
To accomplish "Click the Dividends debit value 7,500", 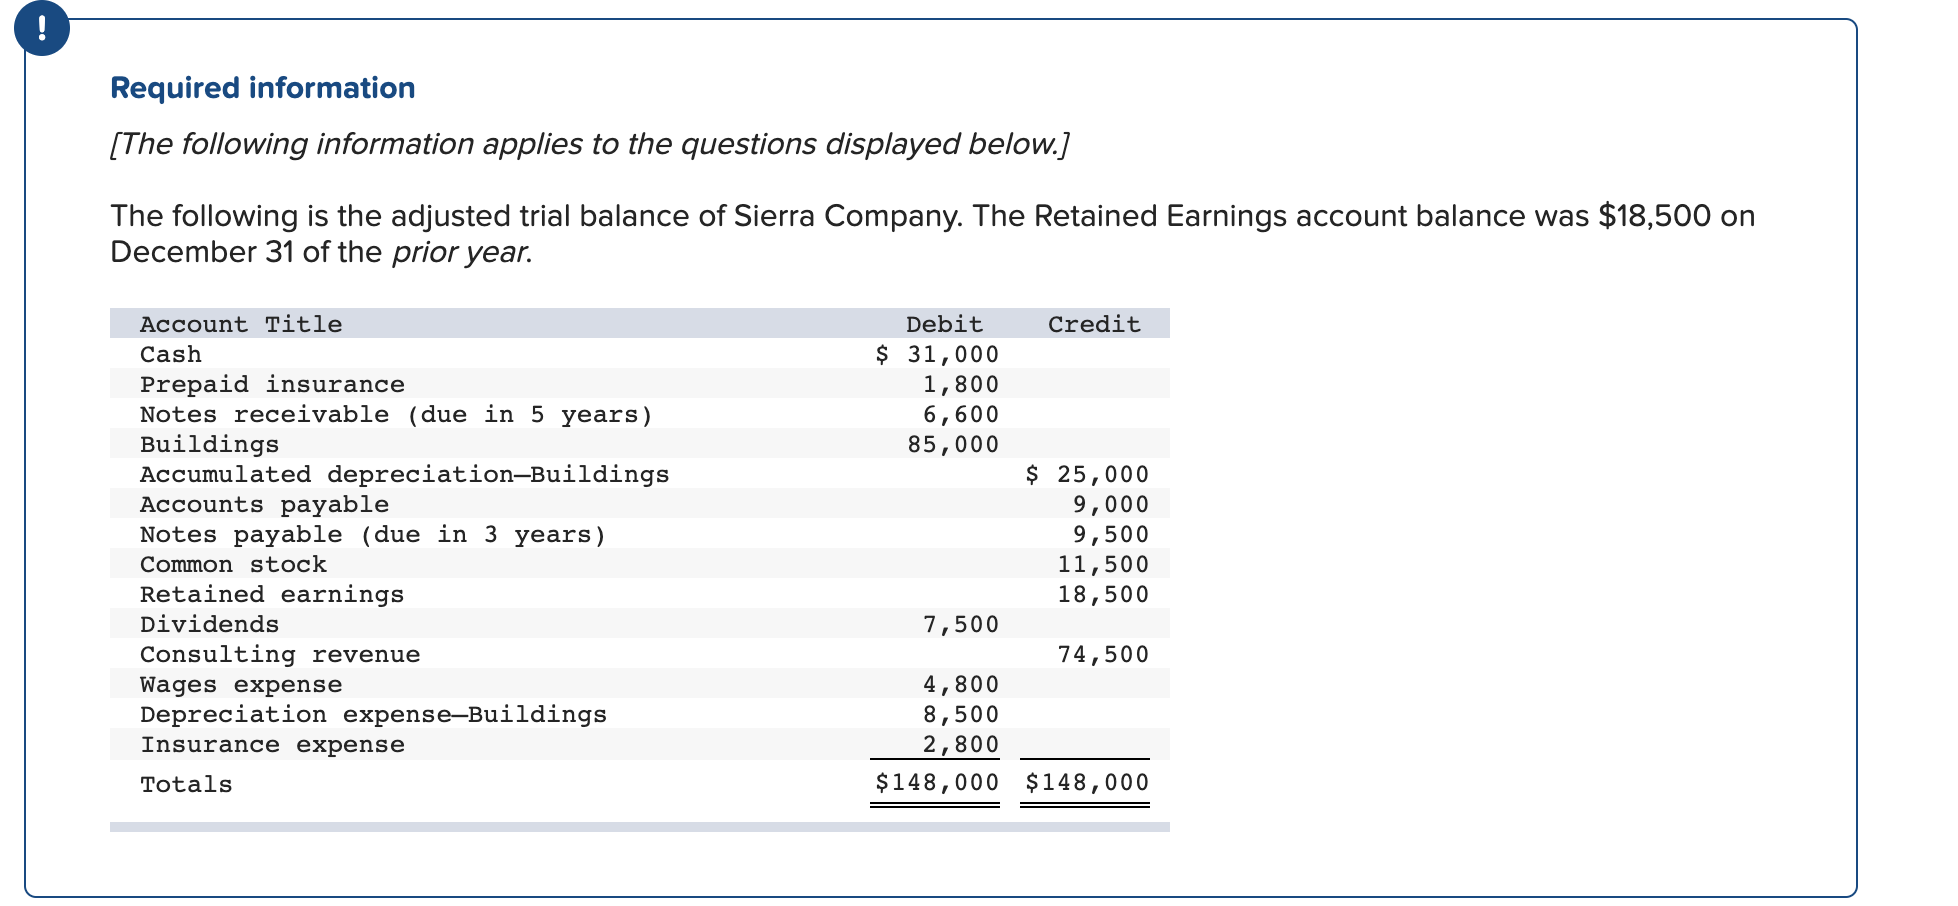I will coord(960,624).
